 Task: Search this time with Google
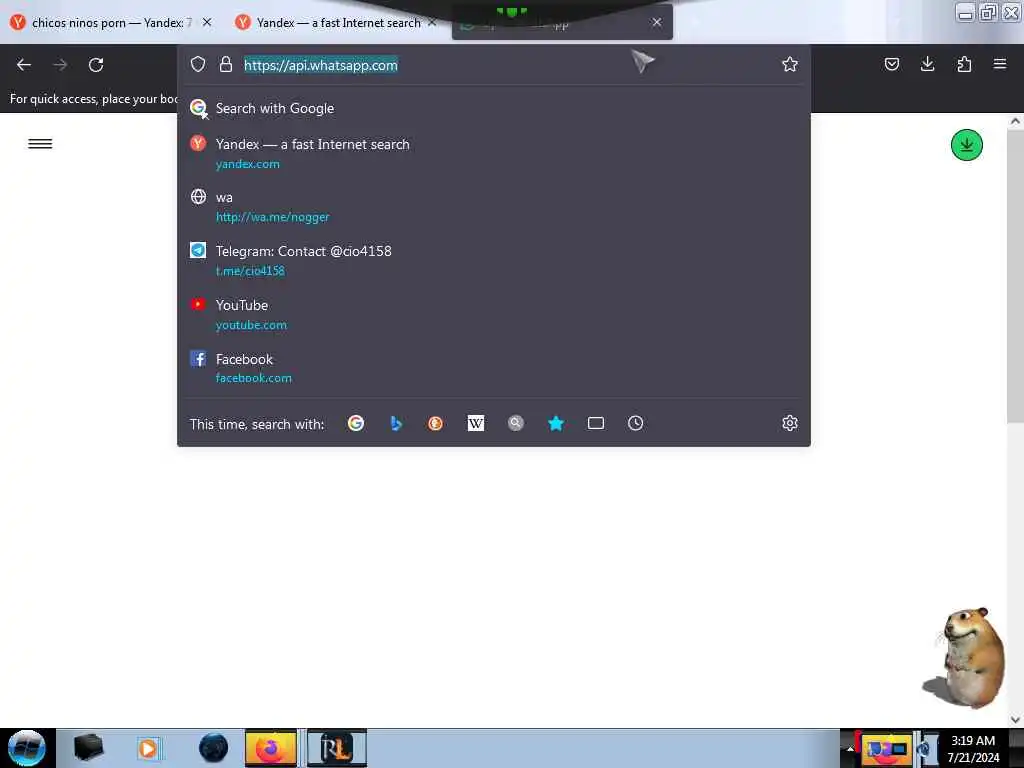coord(356,423)
